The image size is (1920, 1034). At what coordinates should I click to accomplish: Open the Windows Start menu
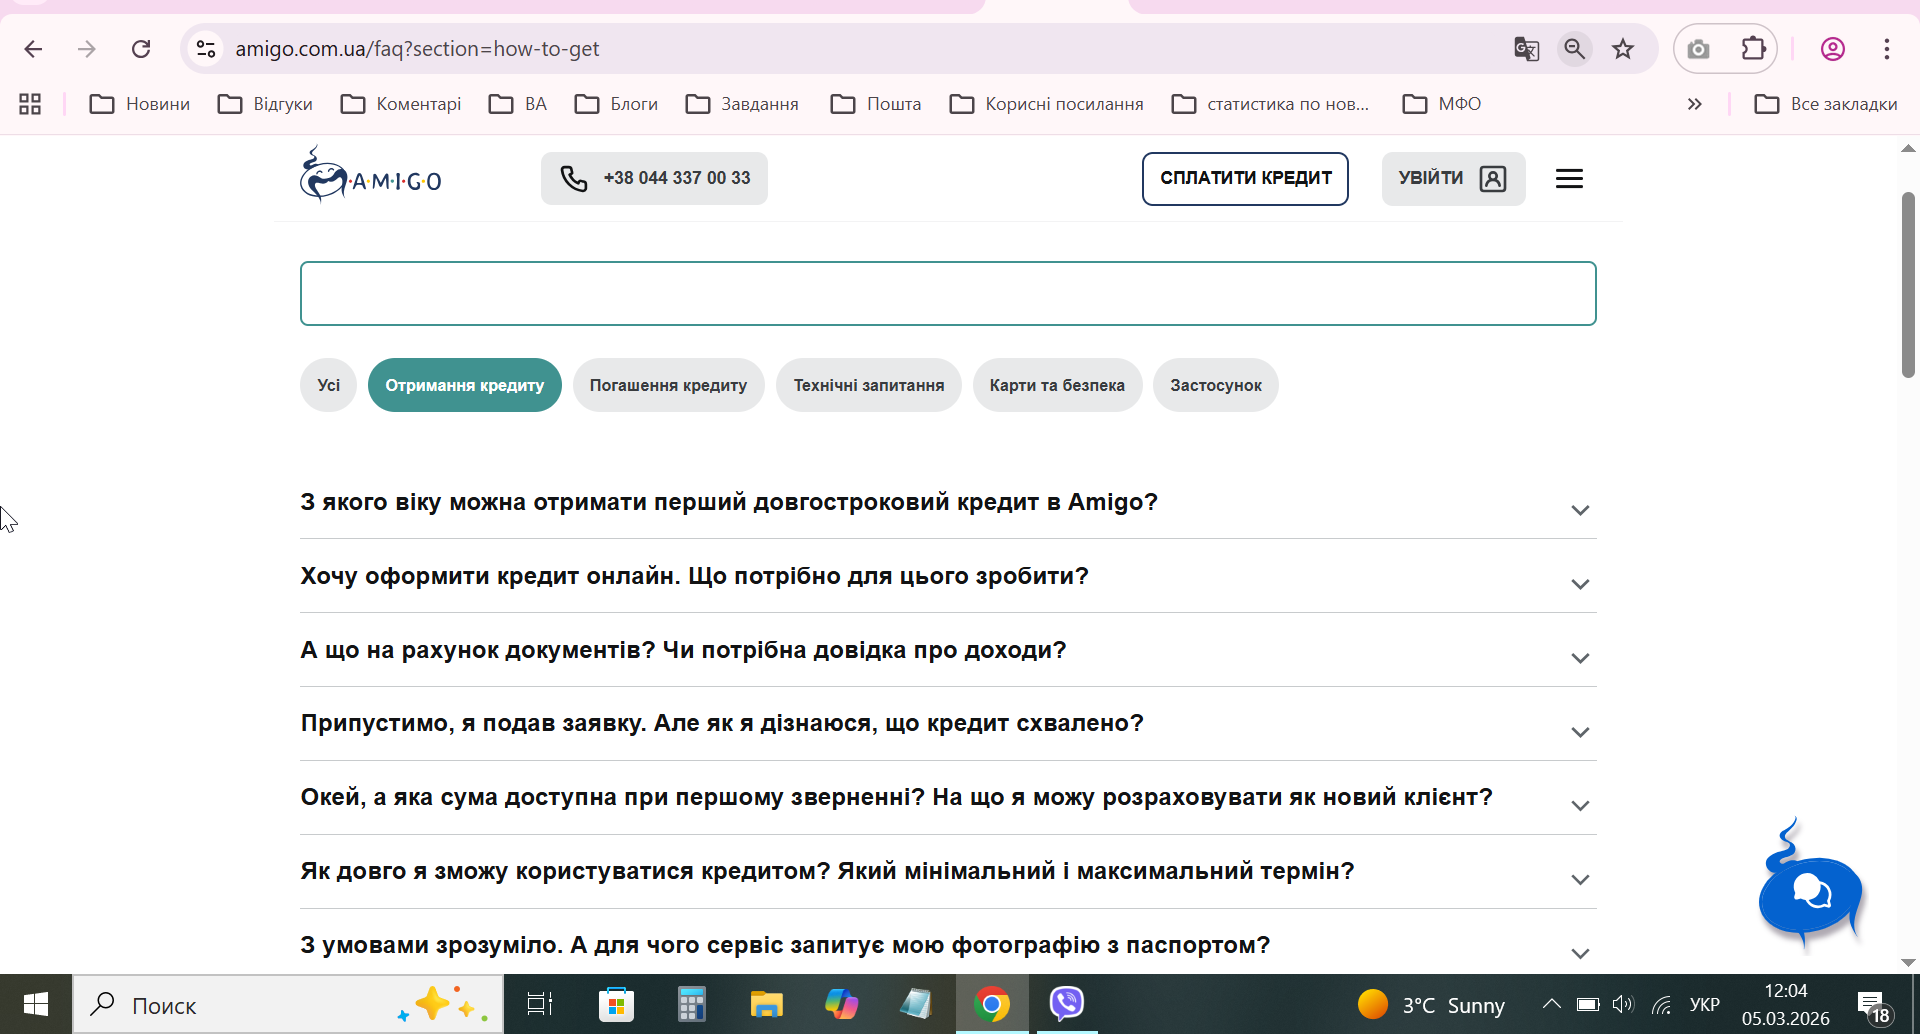coord(36,1004)
